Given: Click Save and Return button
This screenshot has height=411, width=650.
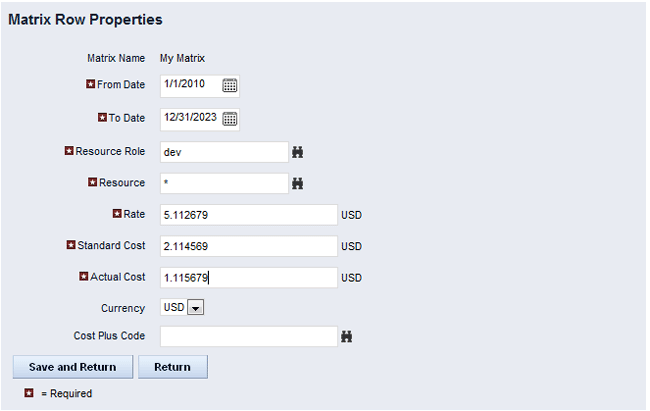Looking at the screenshot, I should (72, 367).
